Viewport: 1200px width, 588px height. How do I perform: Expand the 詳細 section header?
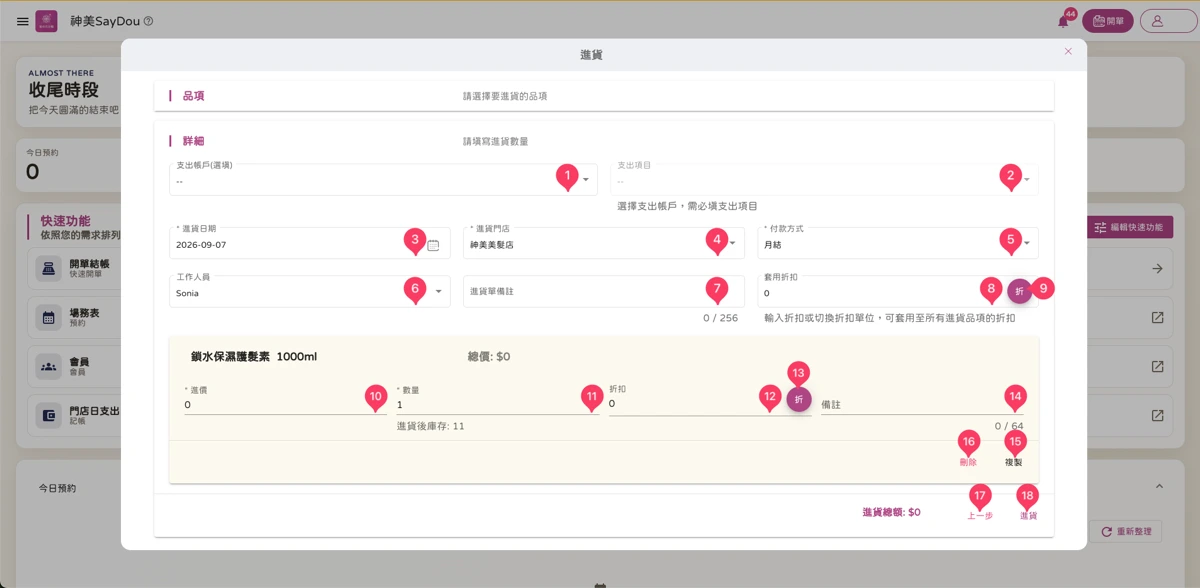tap(604, 141)
